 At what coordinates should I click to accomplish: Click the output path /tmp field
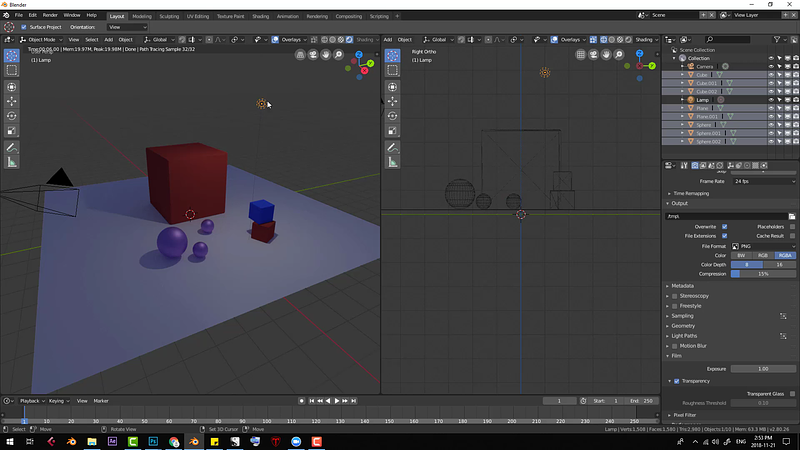click(726, 216)
